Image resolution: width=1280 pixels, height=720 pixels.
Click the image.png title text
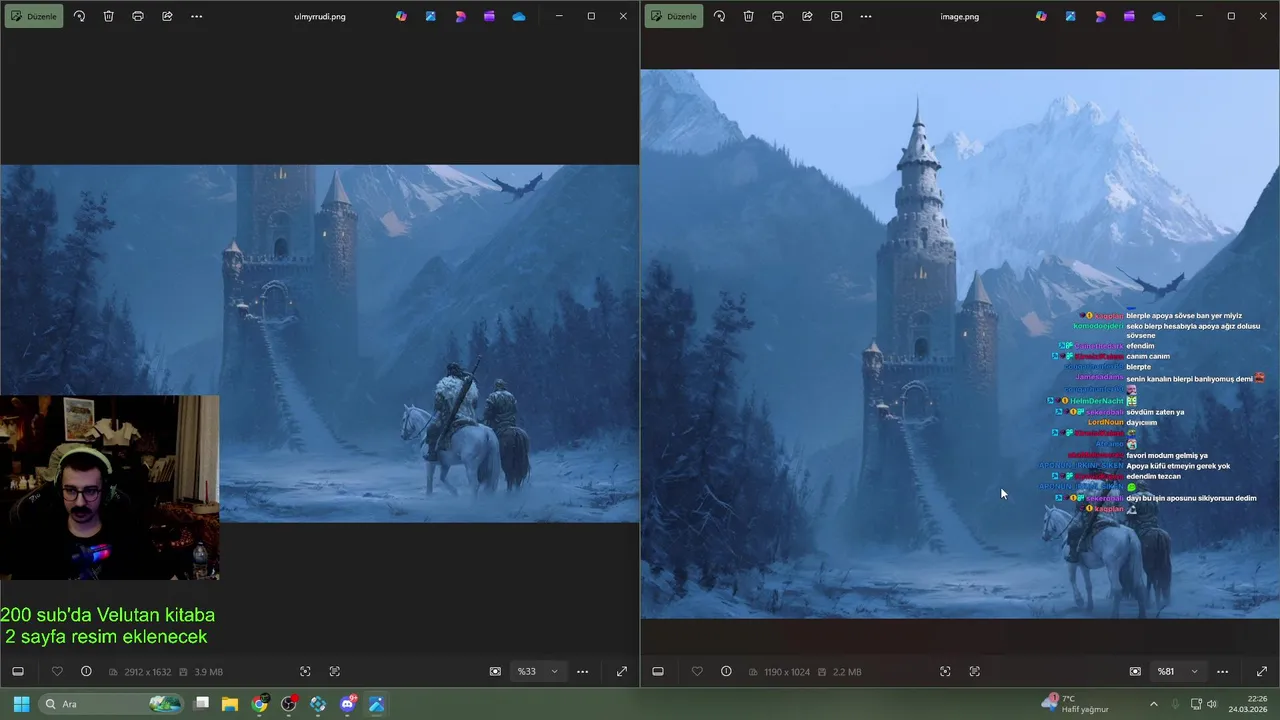[x=960, y=16]
